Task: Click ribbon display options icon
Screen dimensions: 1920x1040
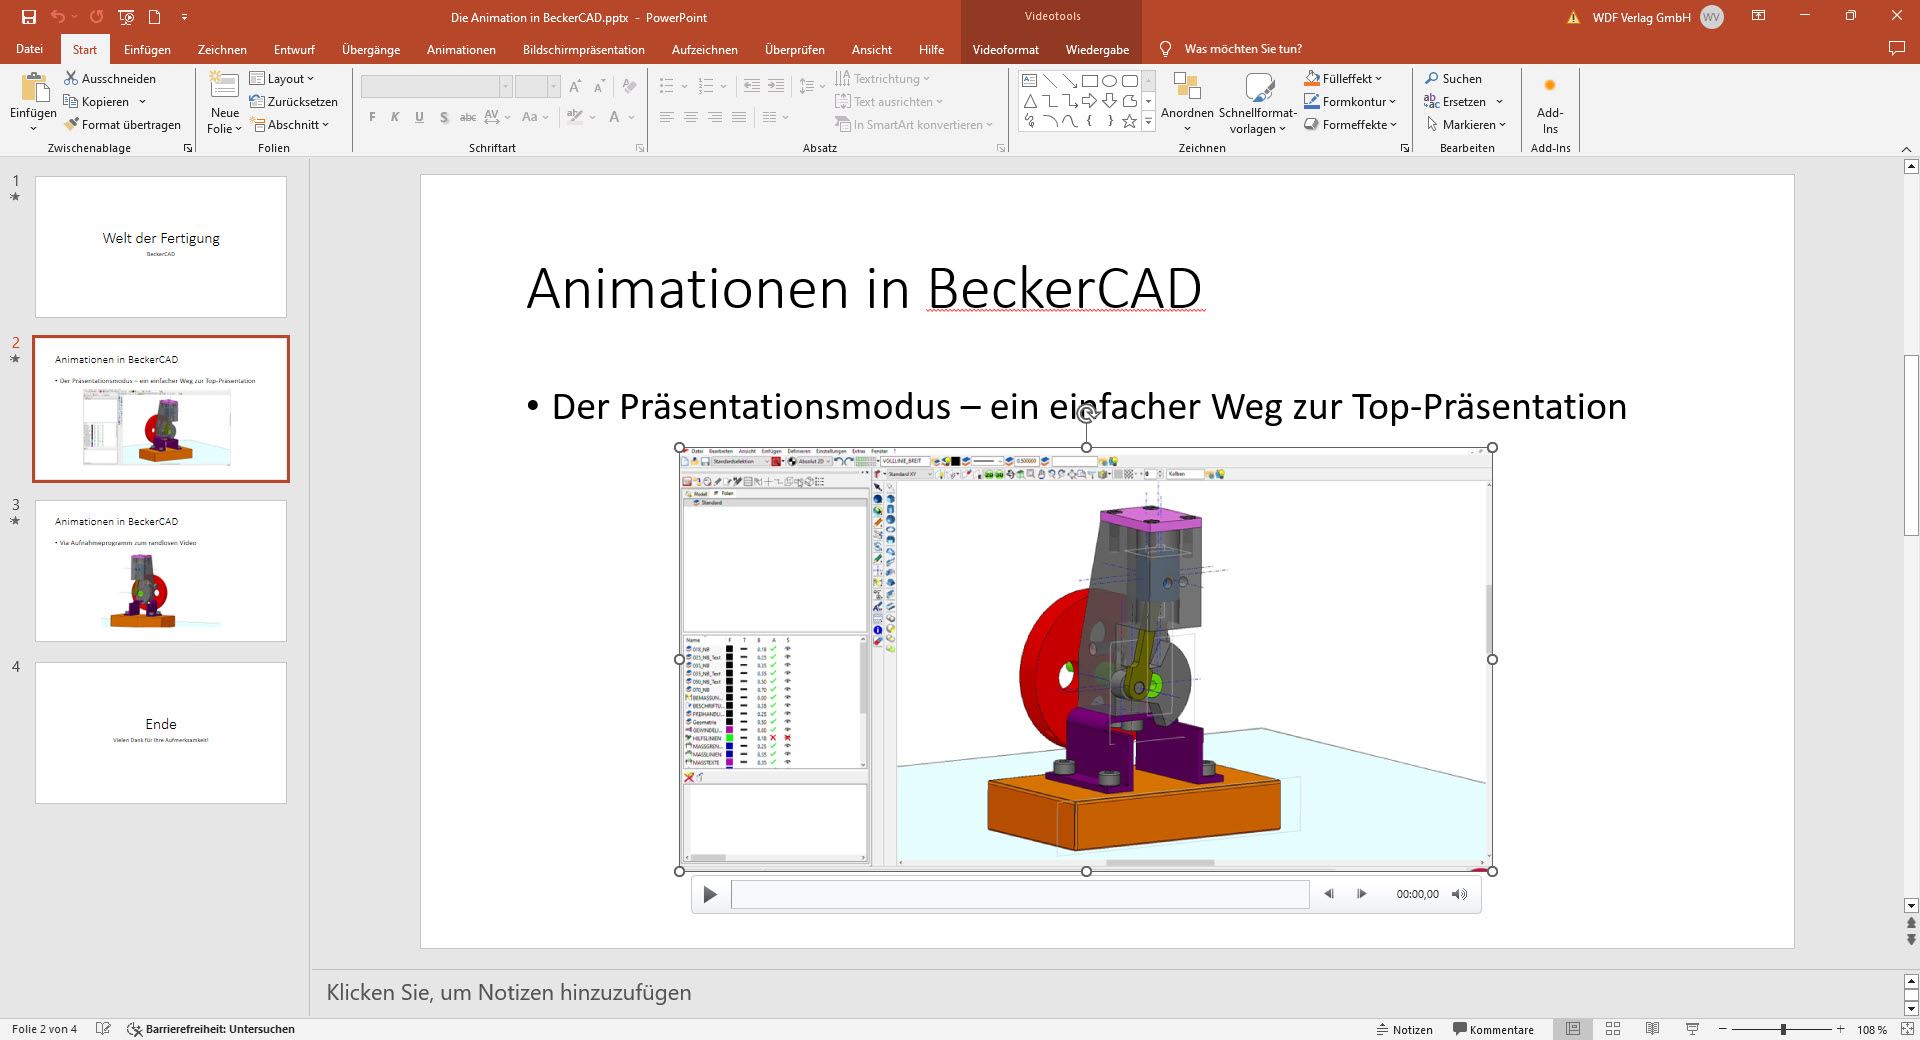Action: click(1758, 16)
